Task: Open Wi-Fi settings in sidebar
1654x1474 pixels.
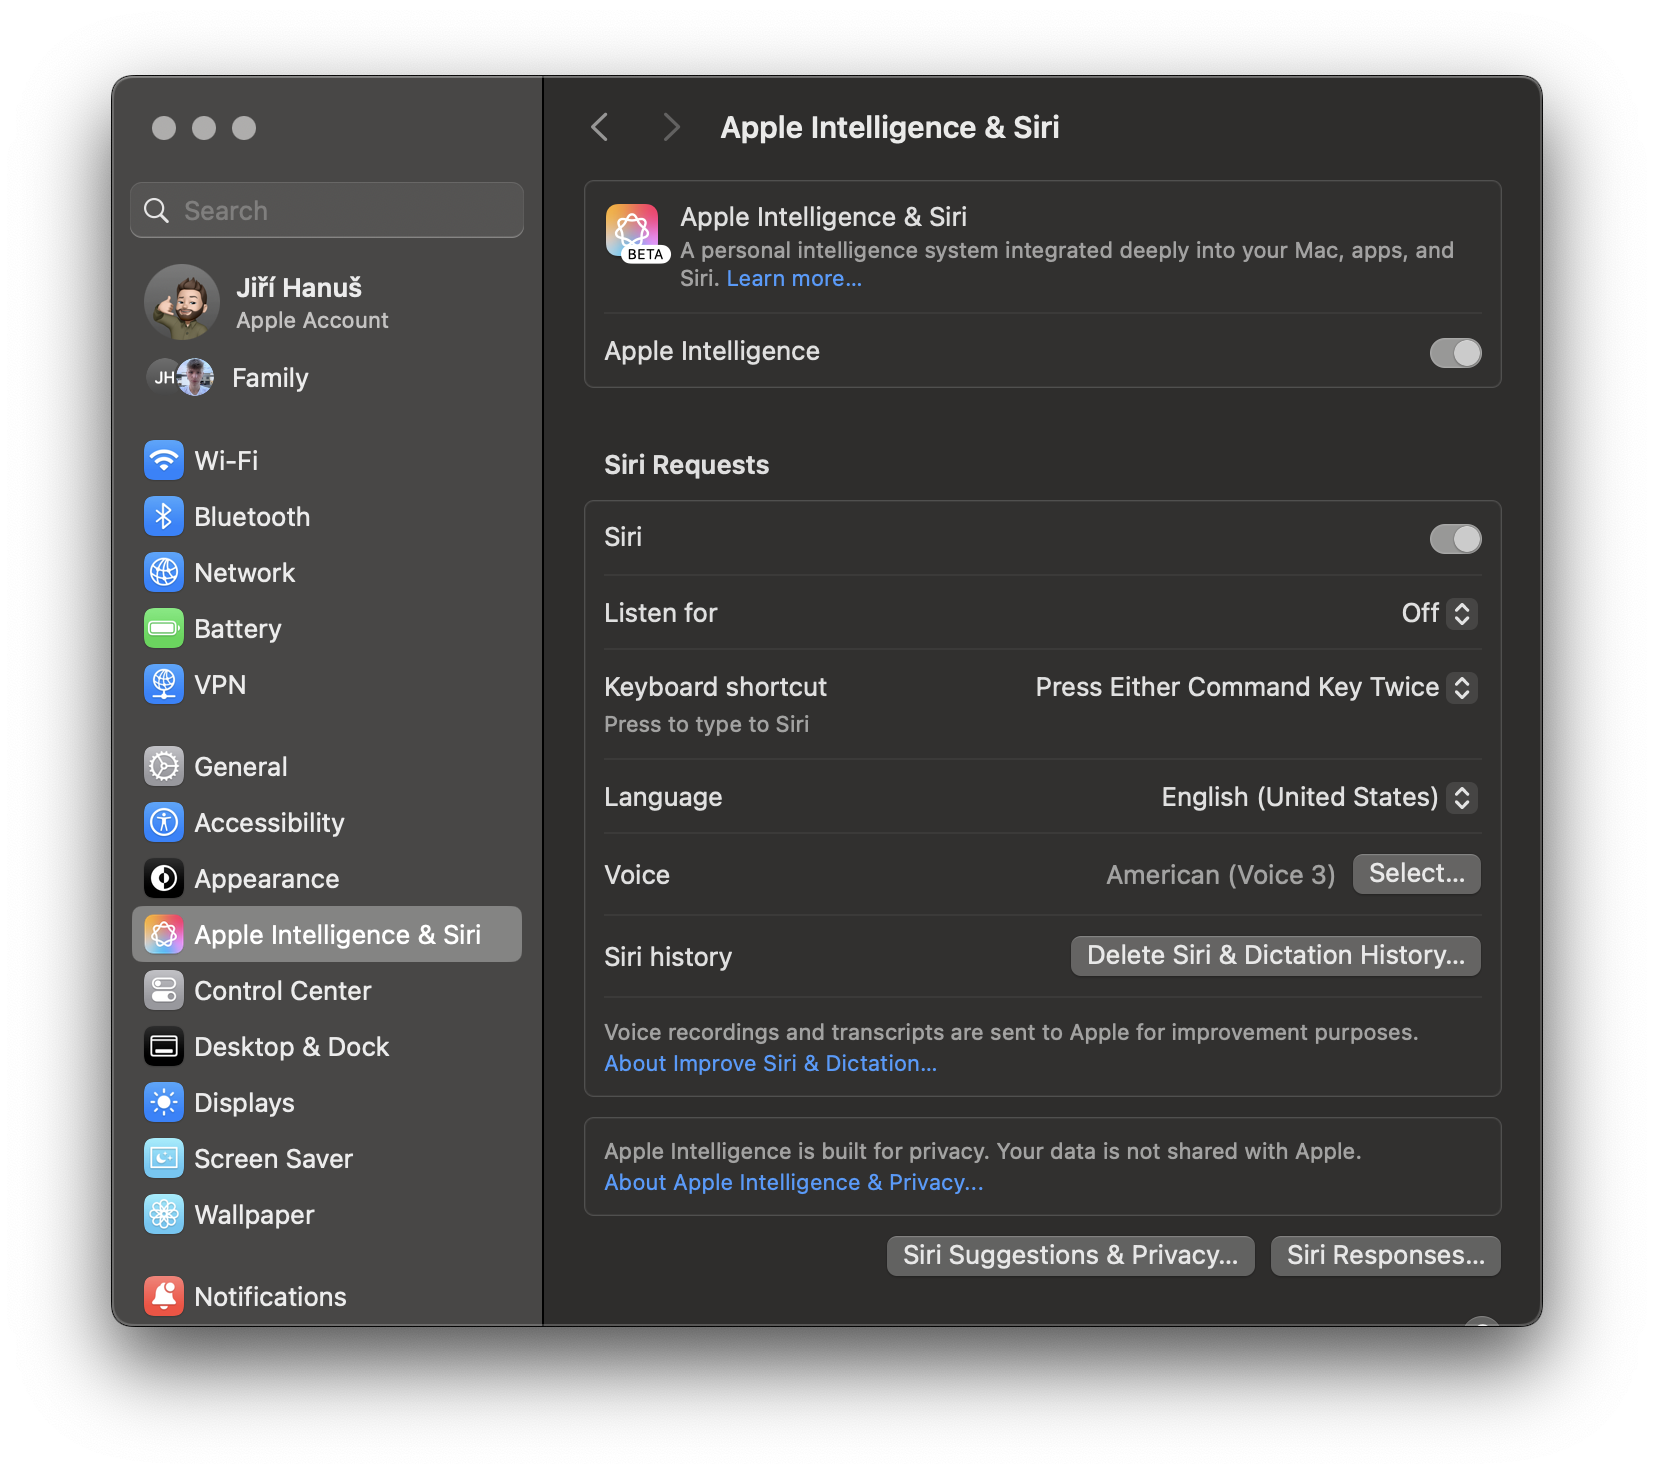Action: click(327, 460)
